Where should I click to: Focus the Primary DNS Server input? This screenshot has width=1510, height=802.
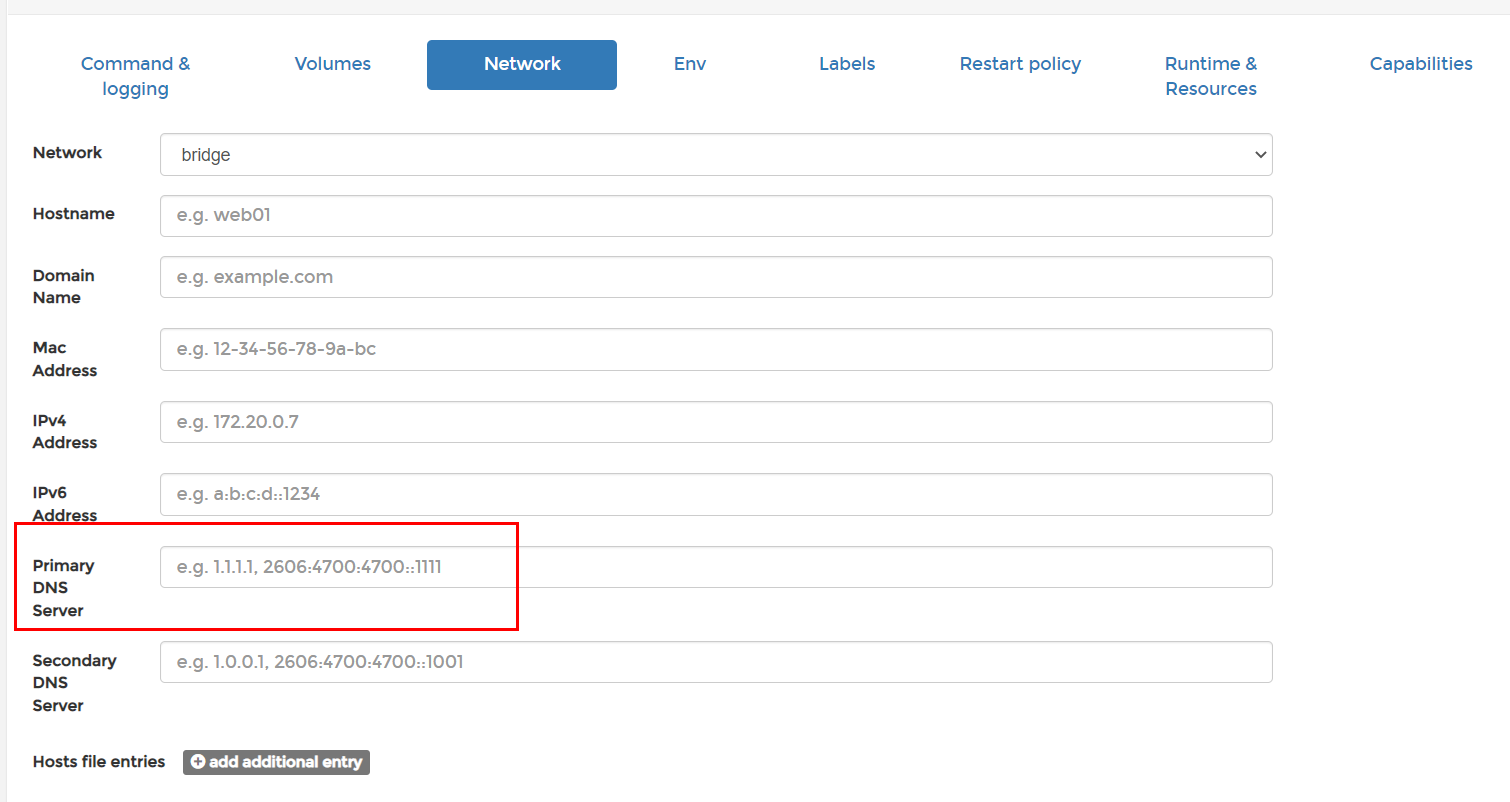[x=715, y=567]
